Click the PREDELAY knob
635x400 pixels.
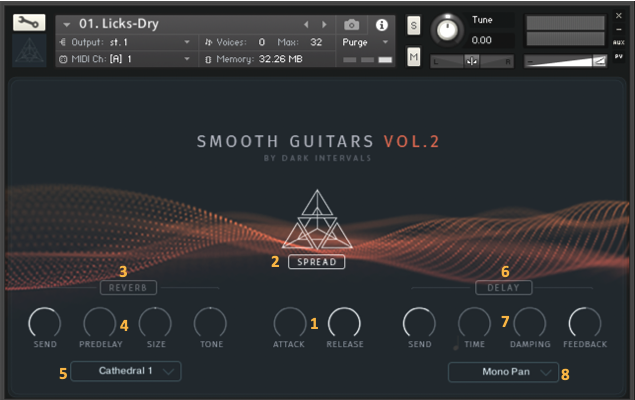(100, 323)
